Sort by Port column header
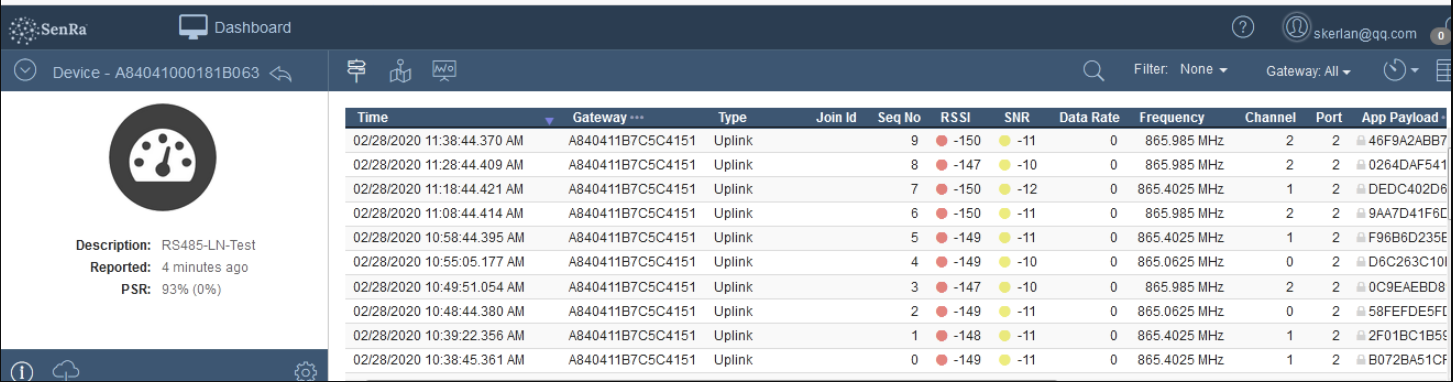Viewport: 1453px width, 382px height. point(1329,117)
